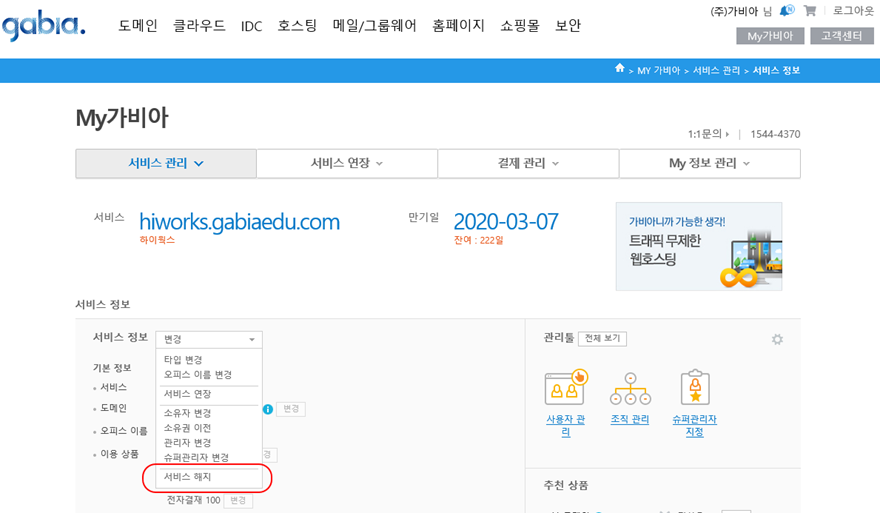Open the notification bell icon
This screenshot has width=880, height=513.
pyautogui.click(x=787, y=10)
